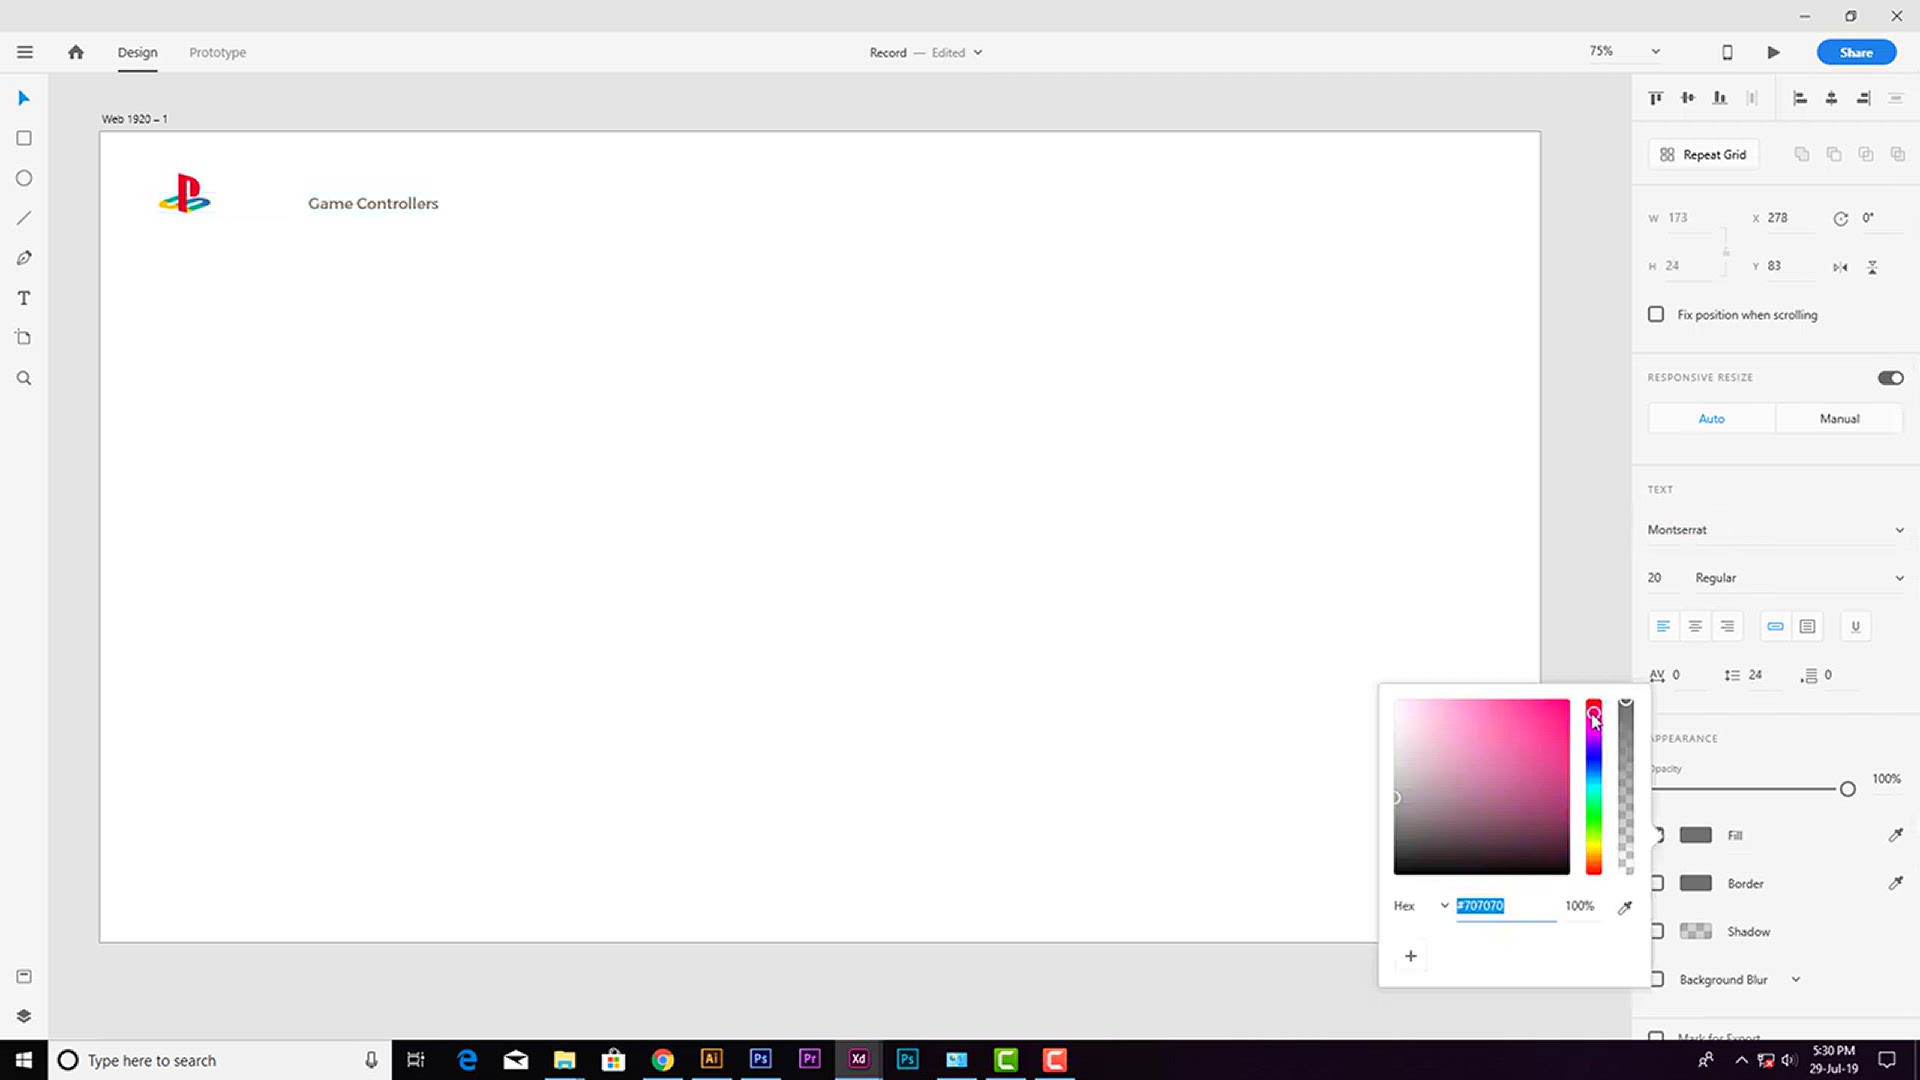Image resolution: width=1920 pixels, height=1080 pixels.
Task: Select the Artboard tool
Action: coord(24,337)
